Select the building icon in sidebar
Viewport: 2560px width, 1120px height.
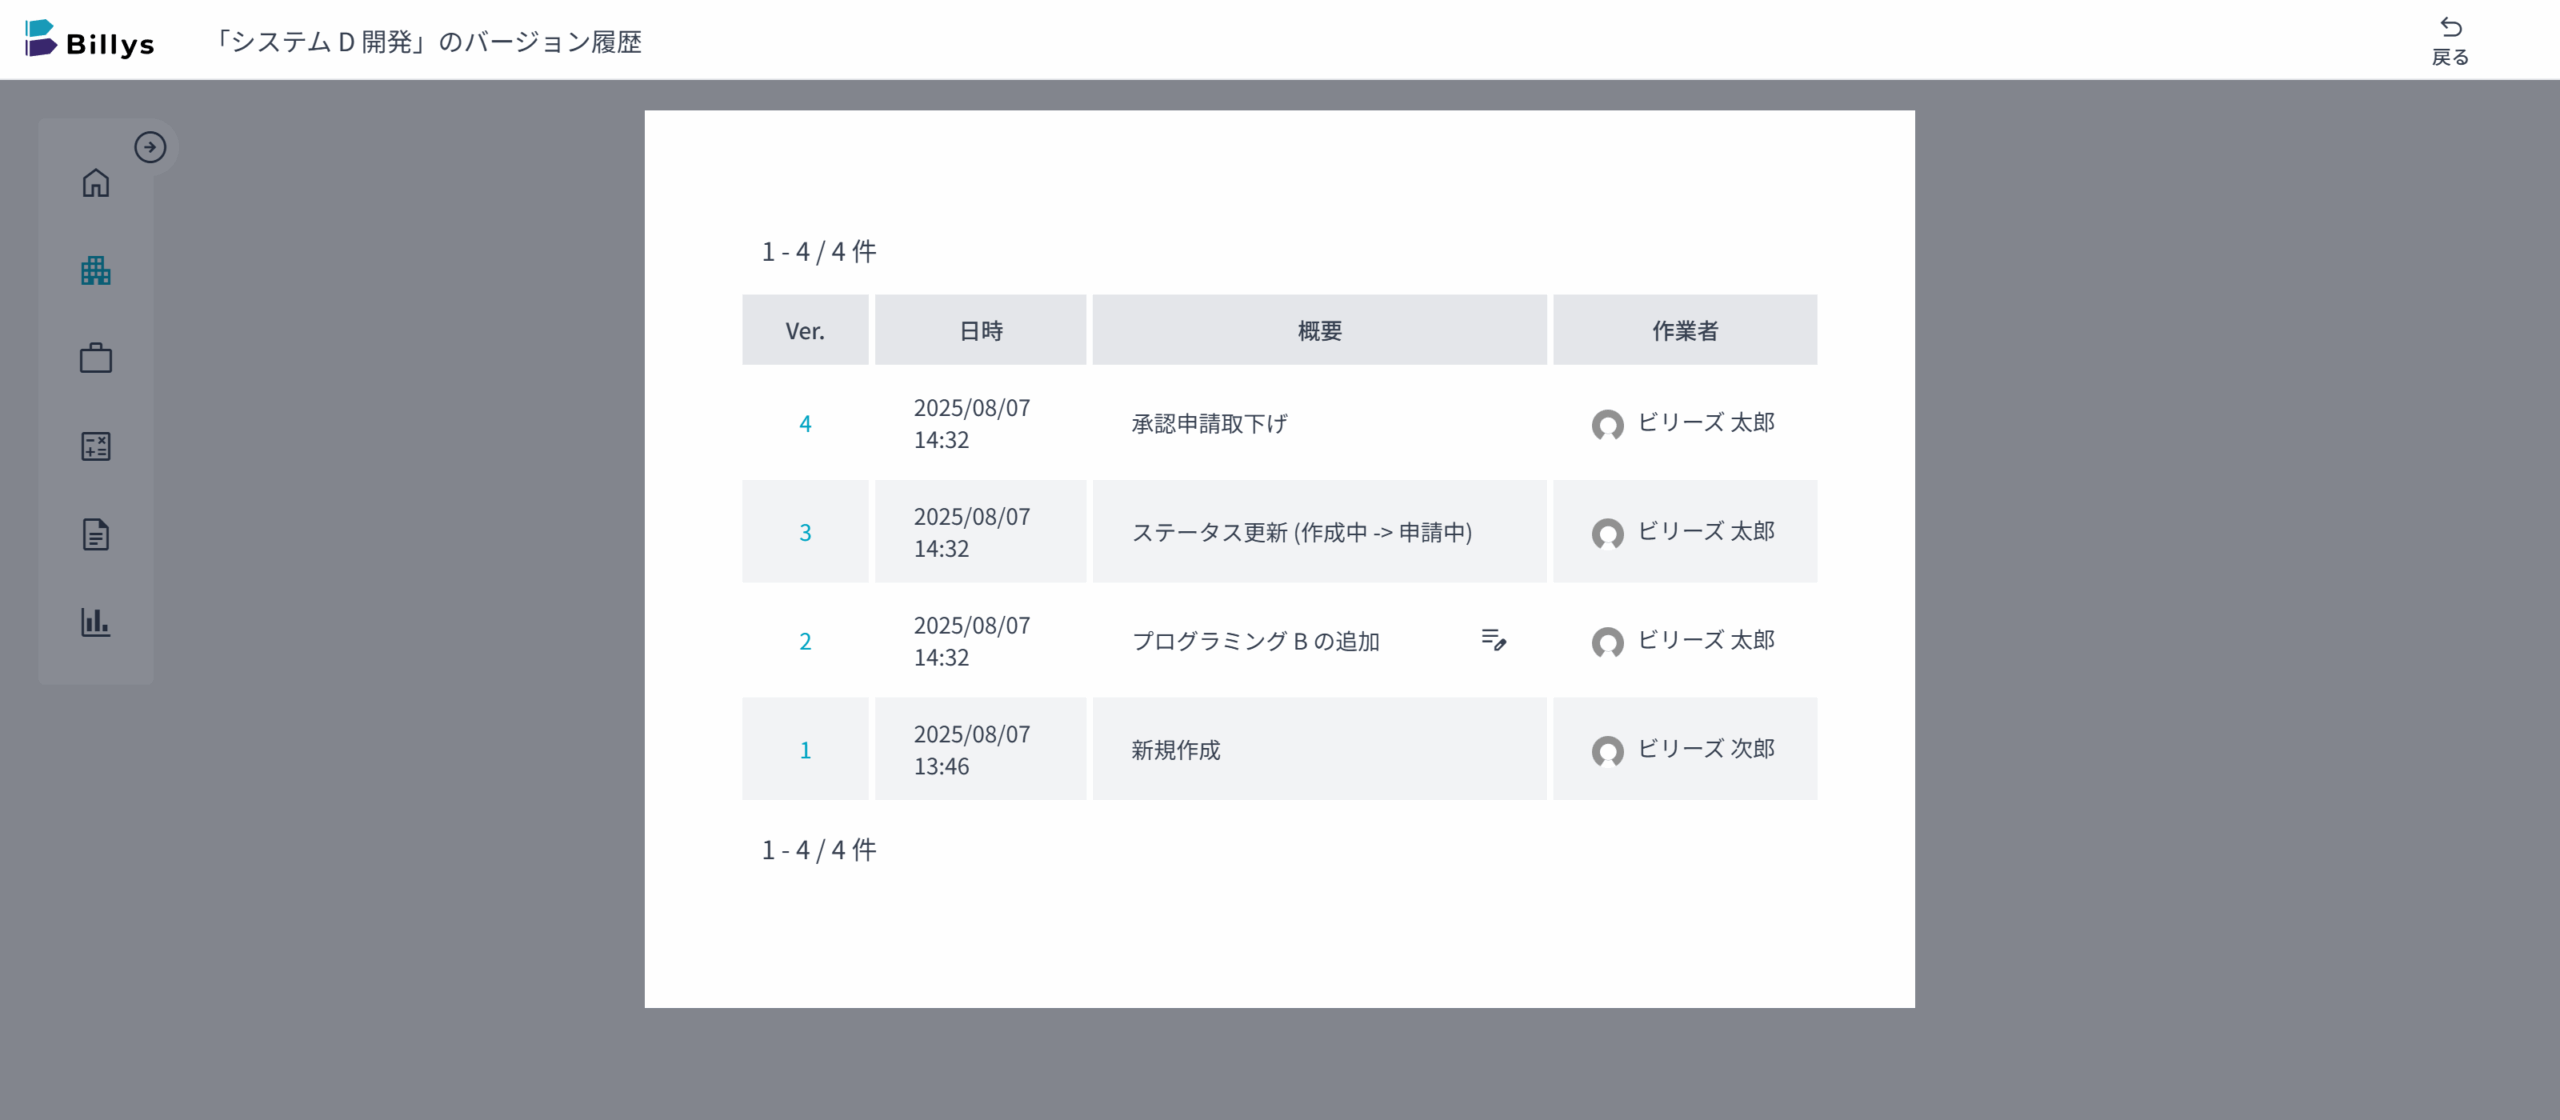(x=96, y=271)
